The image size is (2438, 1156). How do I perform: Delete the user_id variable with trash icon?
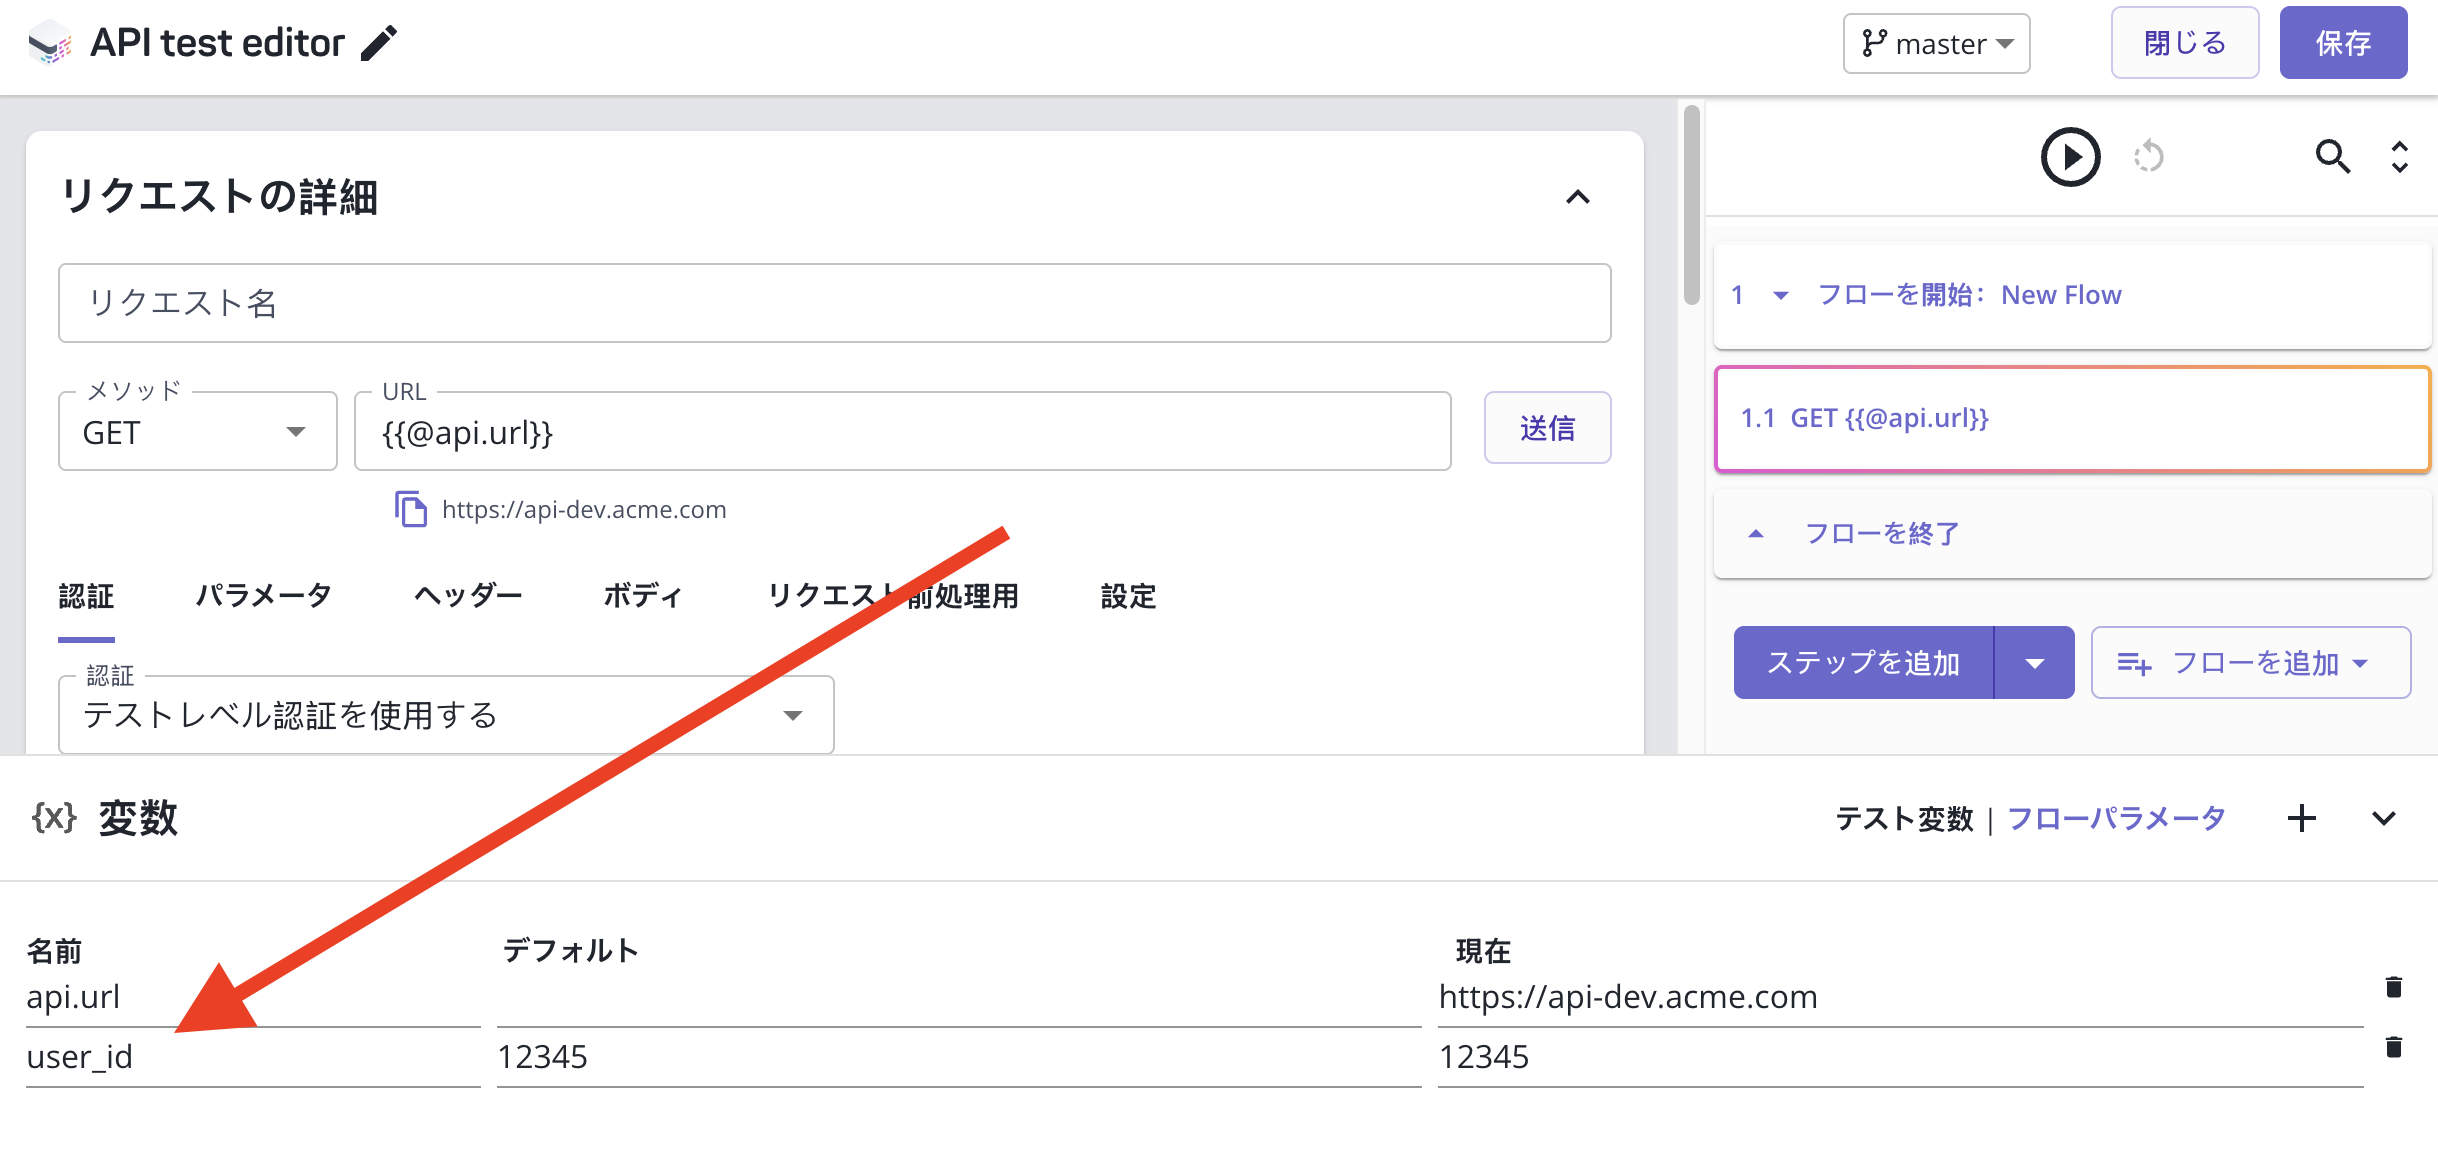point(2394,1049)
